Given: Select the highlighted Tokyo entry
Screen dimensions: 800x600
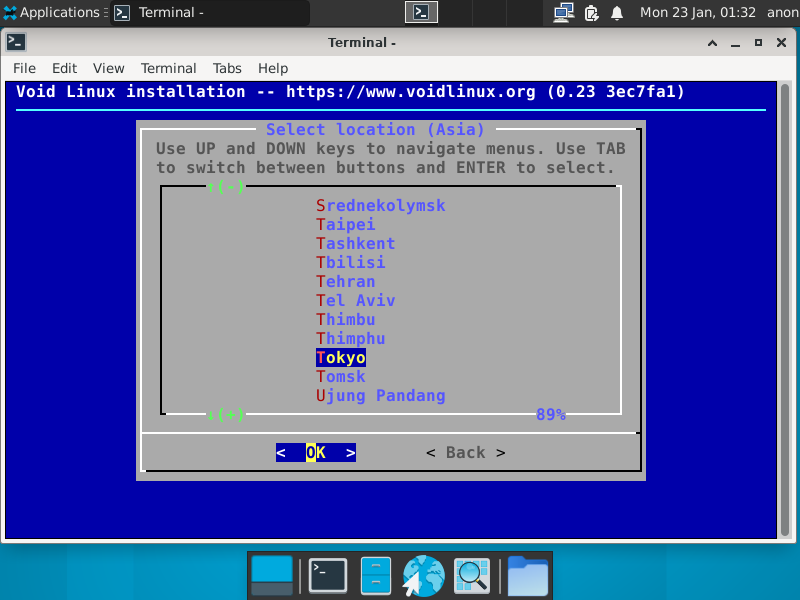Looking at the screenshot, I should [x=341, y=358].
